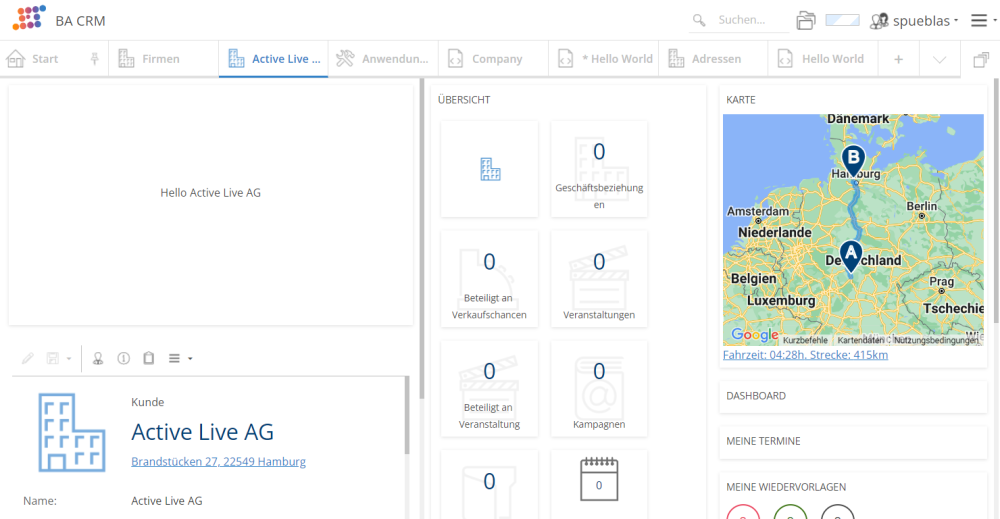Click map marker B on Hamburg
This screenshot has width=1000, height=519.
pos(853,159)
